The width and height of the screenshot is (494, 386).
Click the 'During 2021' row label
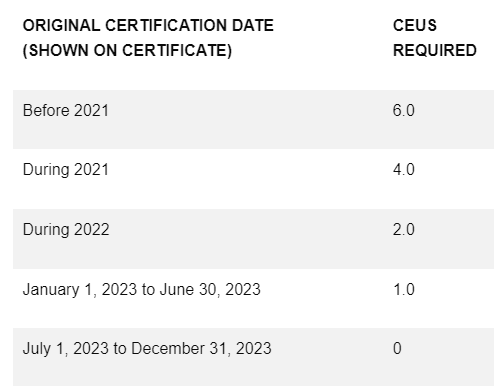(x=66, y=170)
